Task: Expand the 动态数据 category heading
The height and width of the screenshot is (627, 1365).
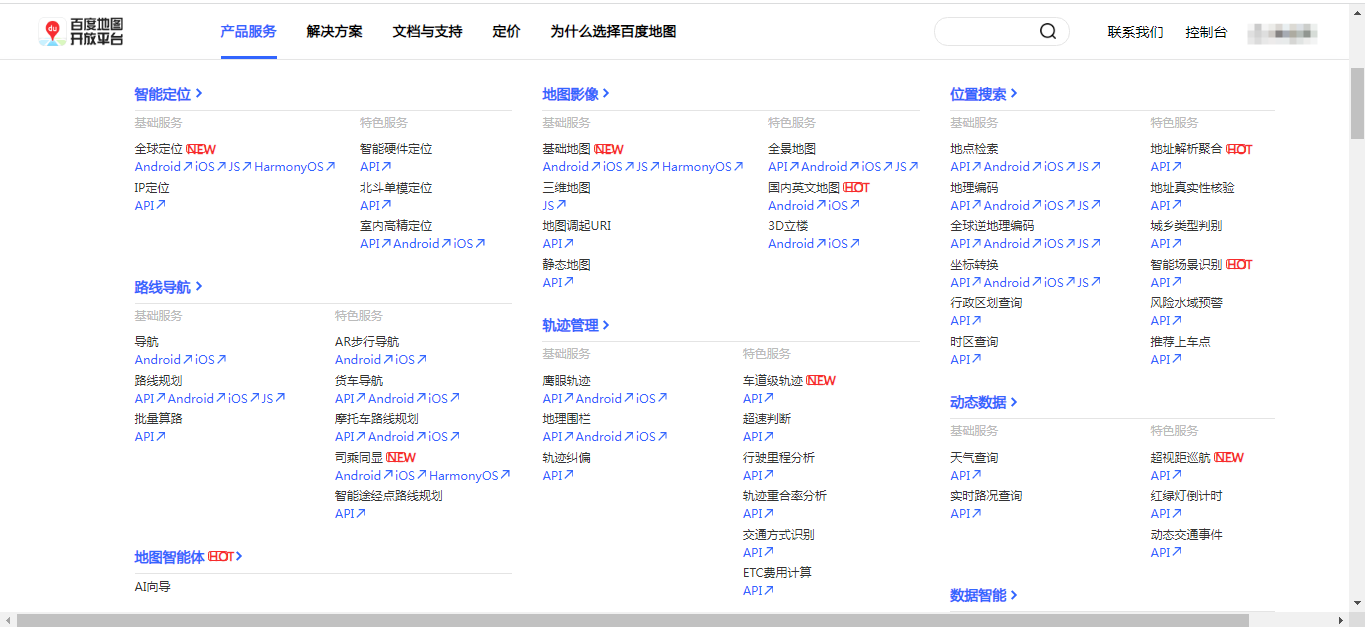Action: 984,402
